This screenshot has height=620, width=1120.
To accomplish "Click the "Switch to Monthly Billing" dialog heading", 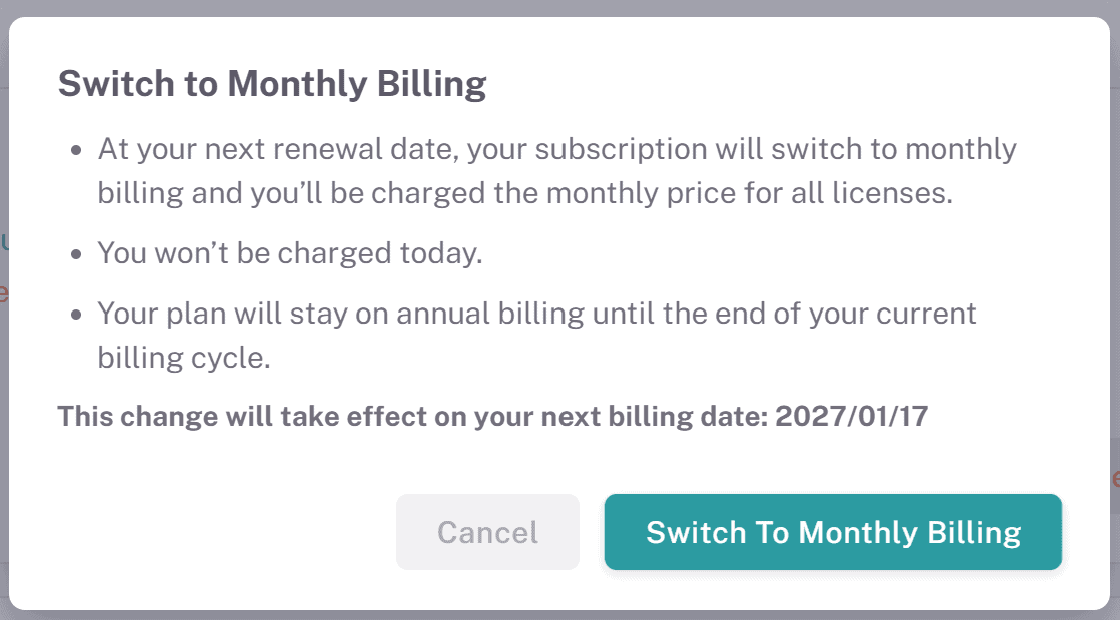I will click(272, 84).
